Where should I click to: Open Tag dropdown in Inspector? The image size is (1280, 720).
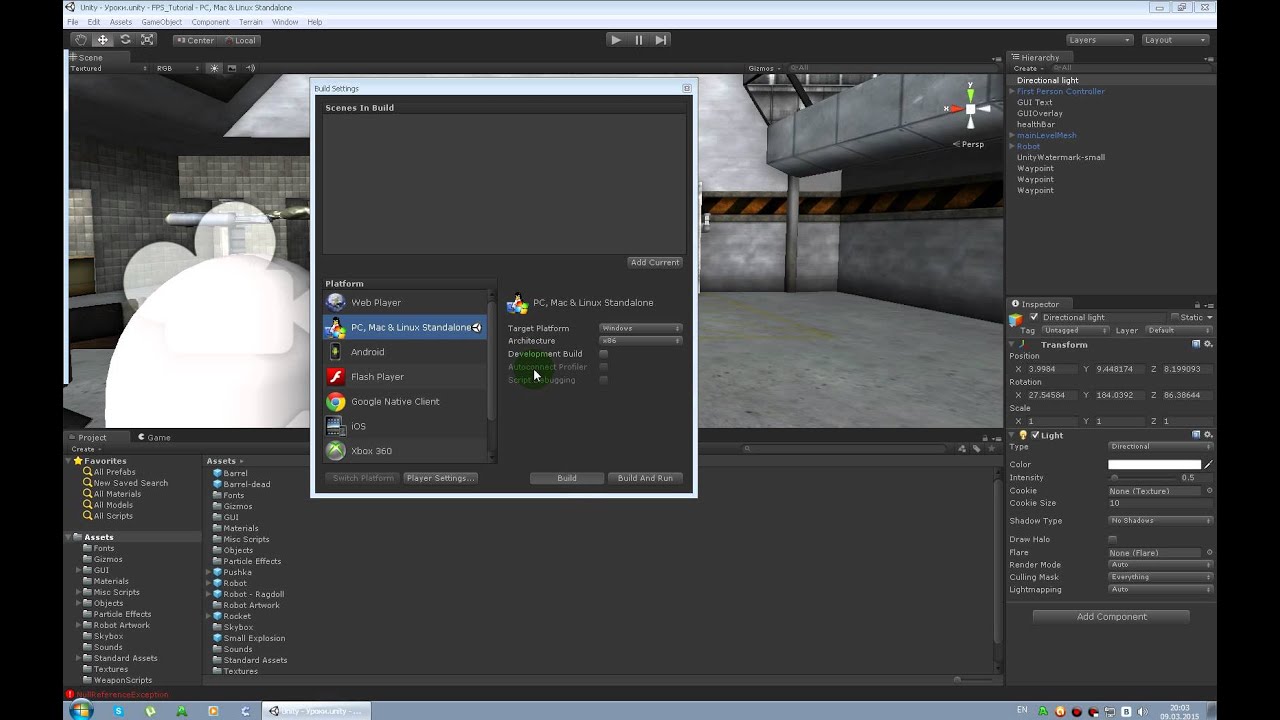coord(1075,330)
